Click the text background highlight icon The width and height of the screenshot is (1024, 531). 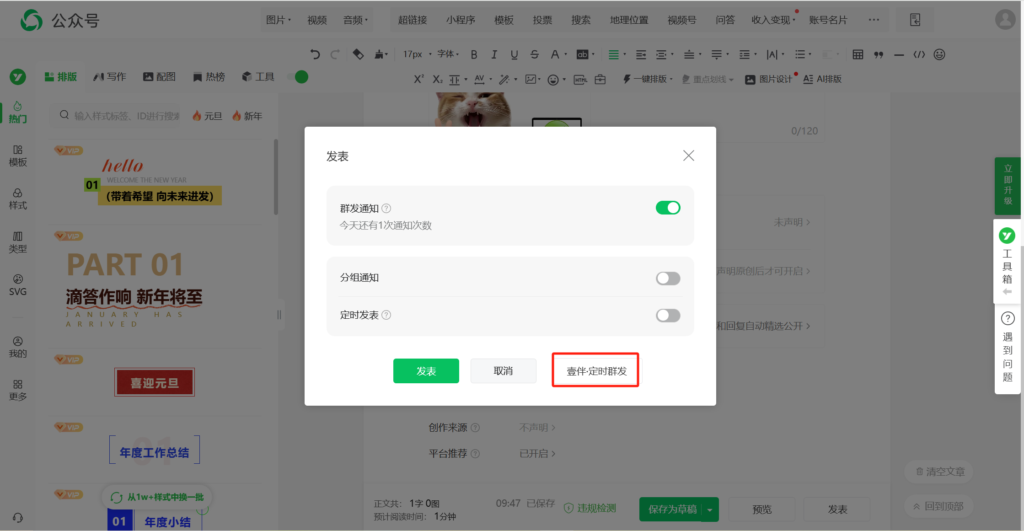582,55
